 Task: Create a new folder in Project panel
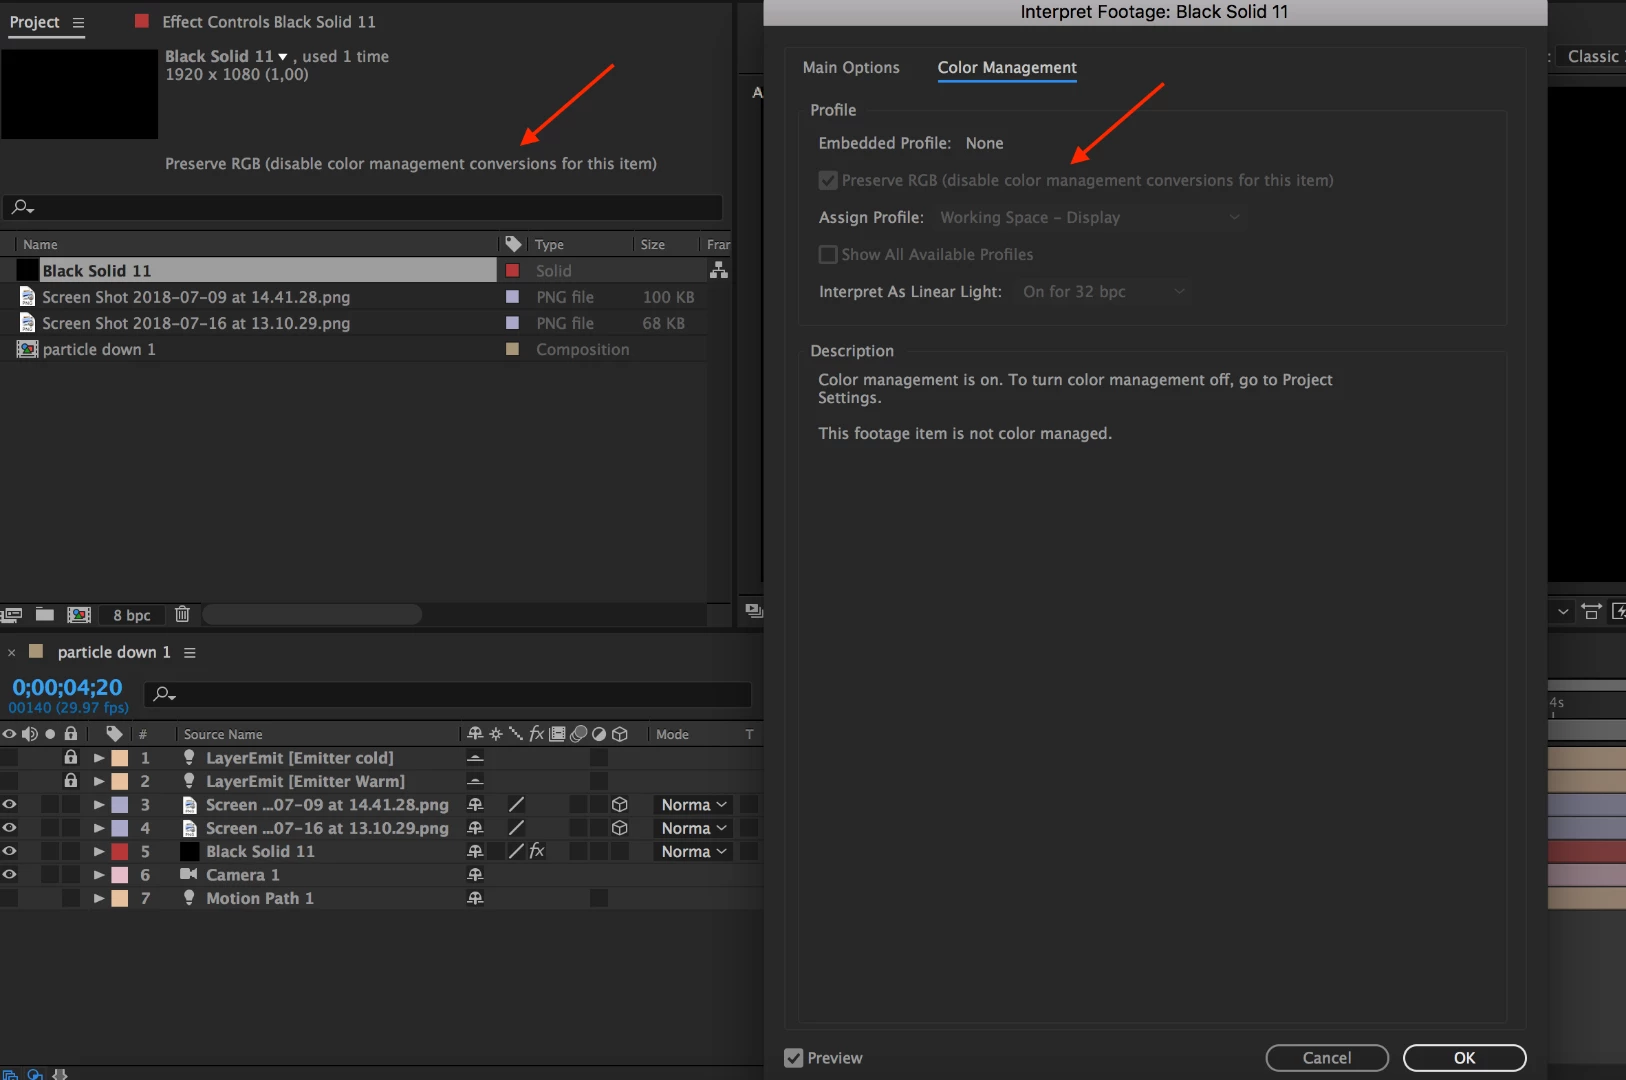[45, 615]
